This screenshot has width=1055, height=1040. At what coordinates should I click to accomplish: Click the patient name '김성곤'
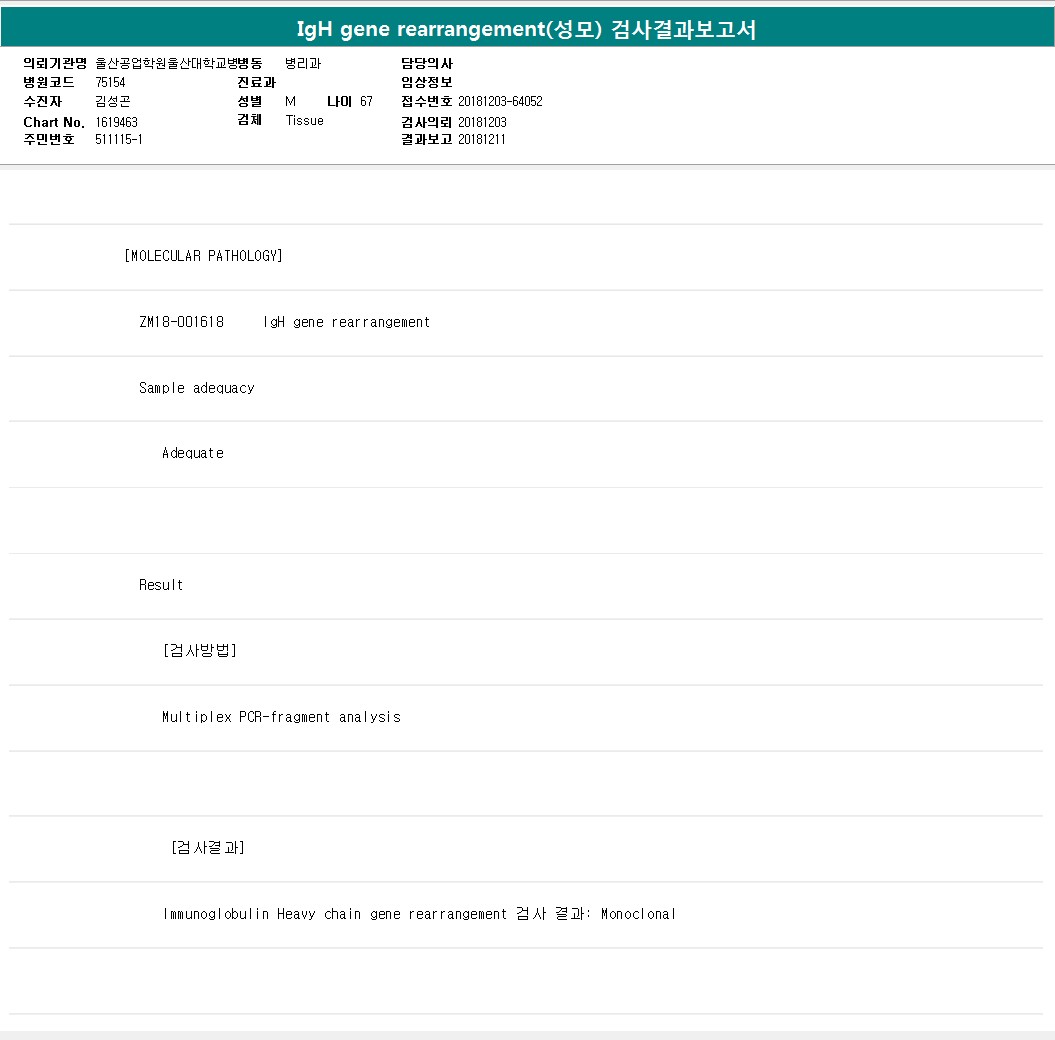coord(112,101)
